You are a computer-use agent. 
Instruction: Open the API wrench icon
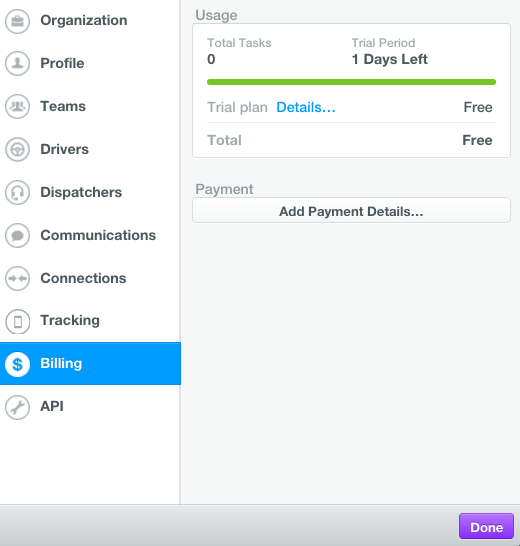point(17,407)
